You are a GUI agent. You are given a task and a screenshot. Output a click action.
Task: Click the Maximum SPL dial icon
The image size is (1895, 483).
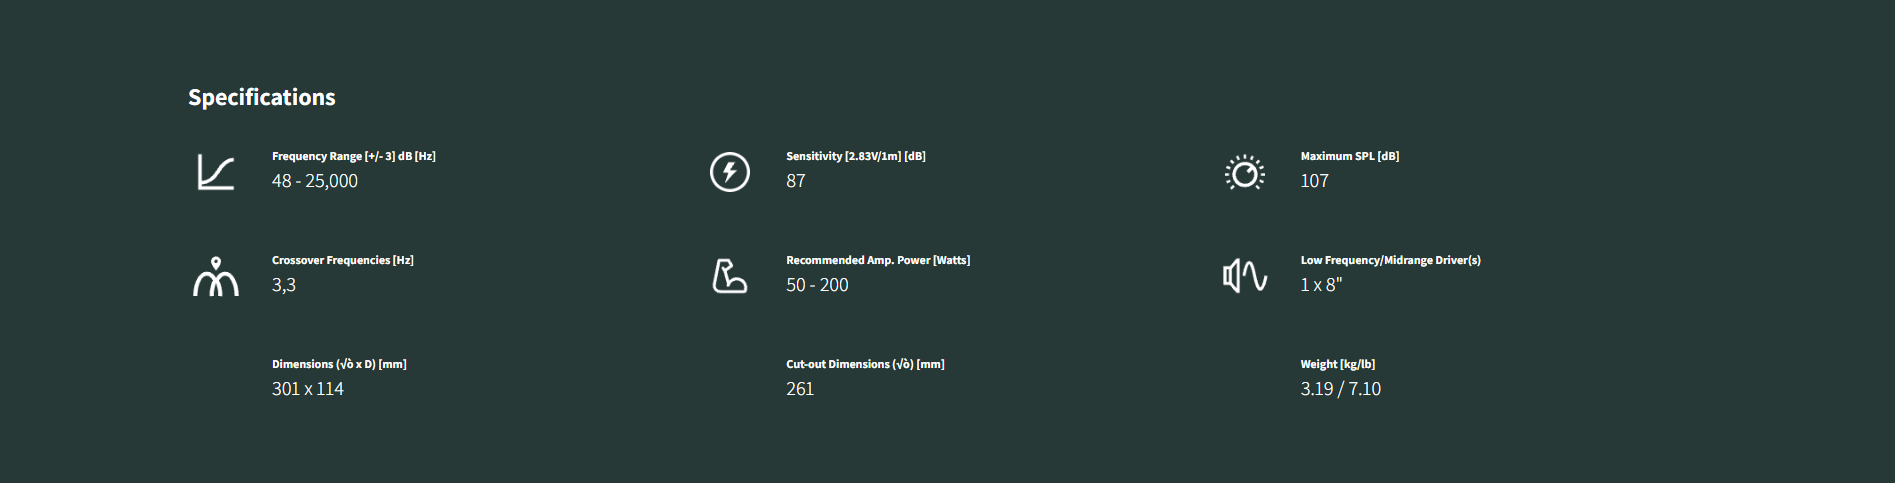[x=1245, y=173]
